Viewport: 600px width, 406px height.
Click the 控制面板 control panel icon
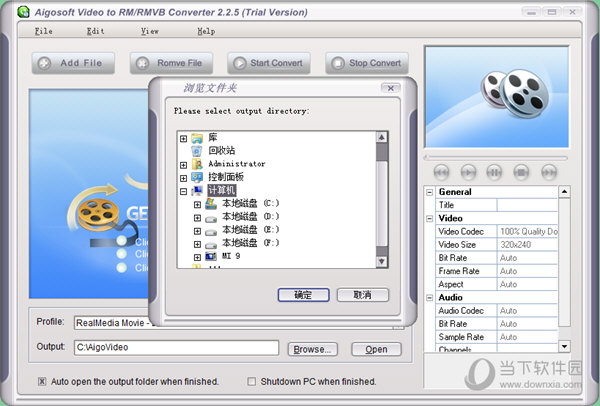[x=197, y=177]
